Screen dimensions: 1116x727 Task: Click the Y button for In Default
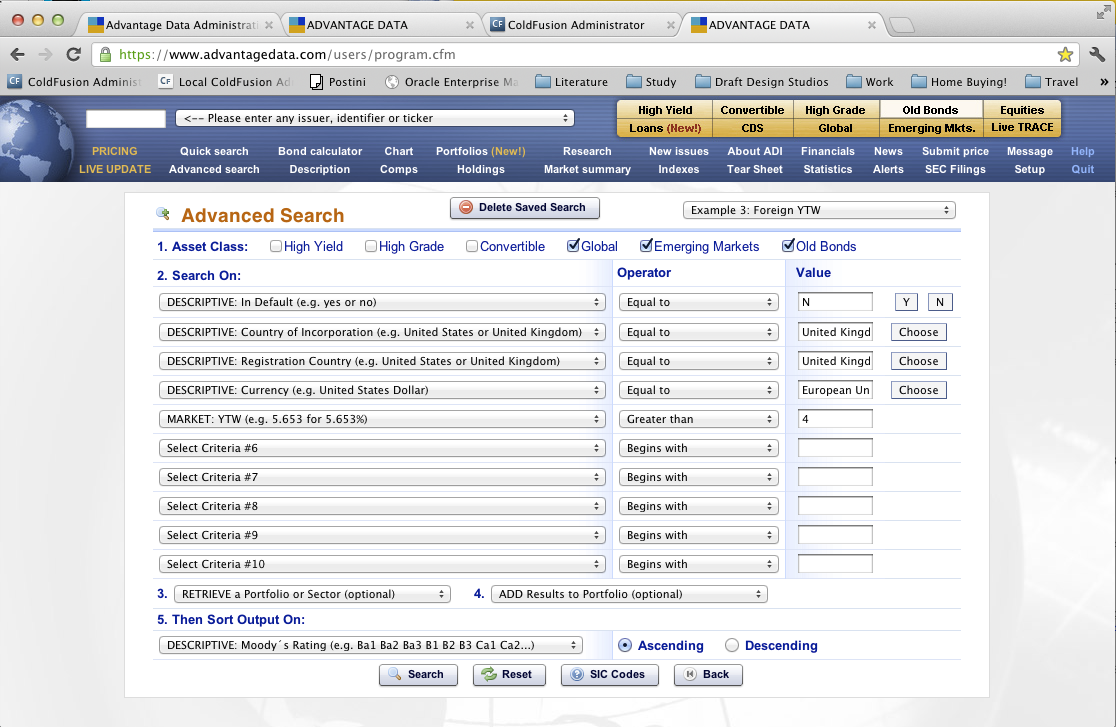point(906,302)
